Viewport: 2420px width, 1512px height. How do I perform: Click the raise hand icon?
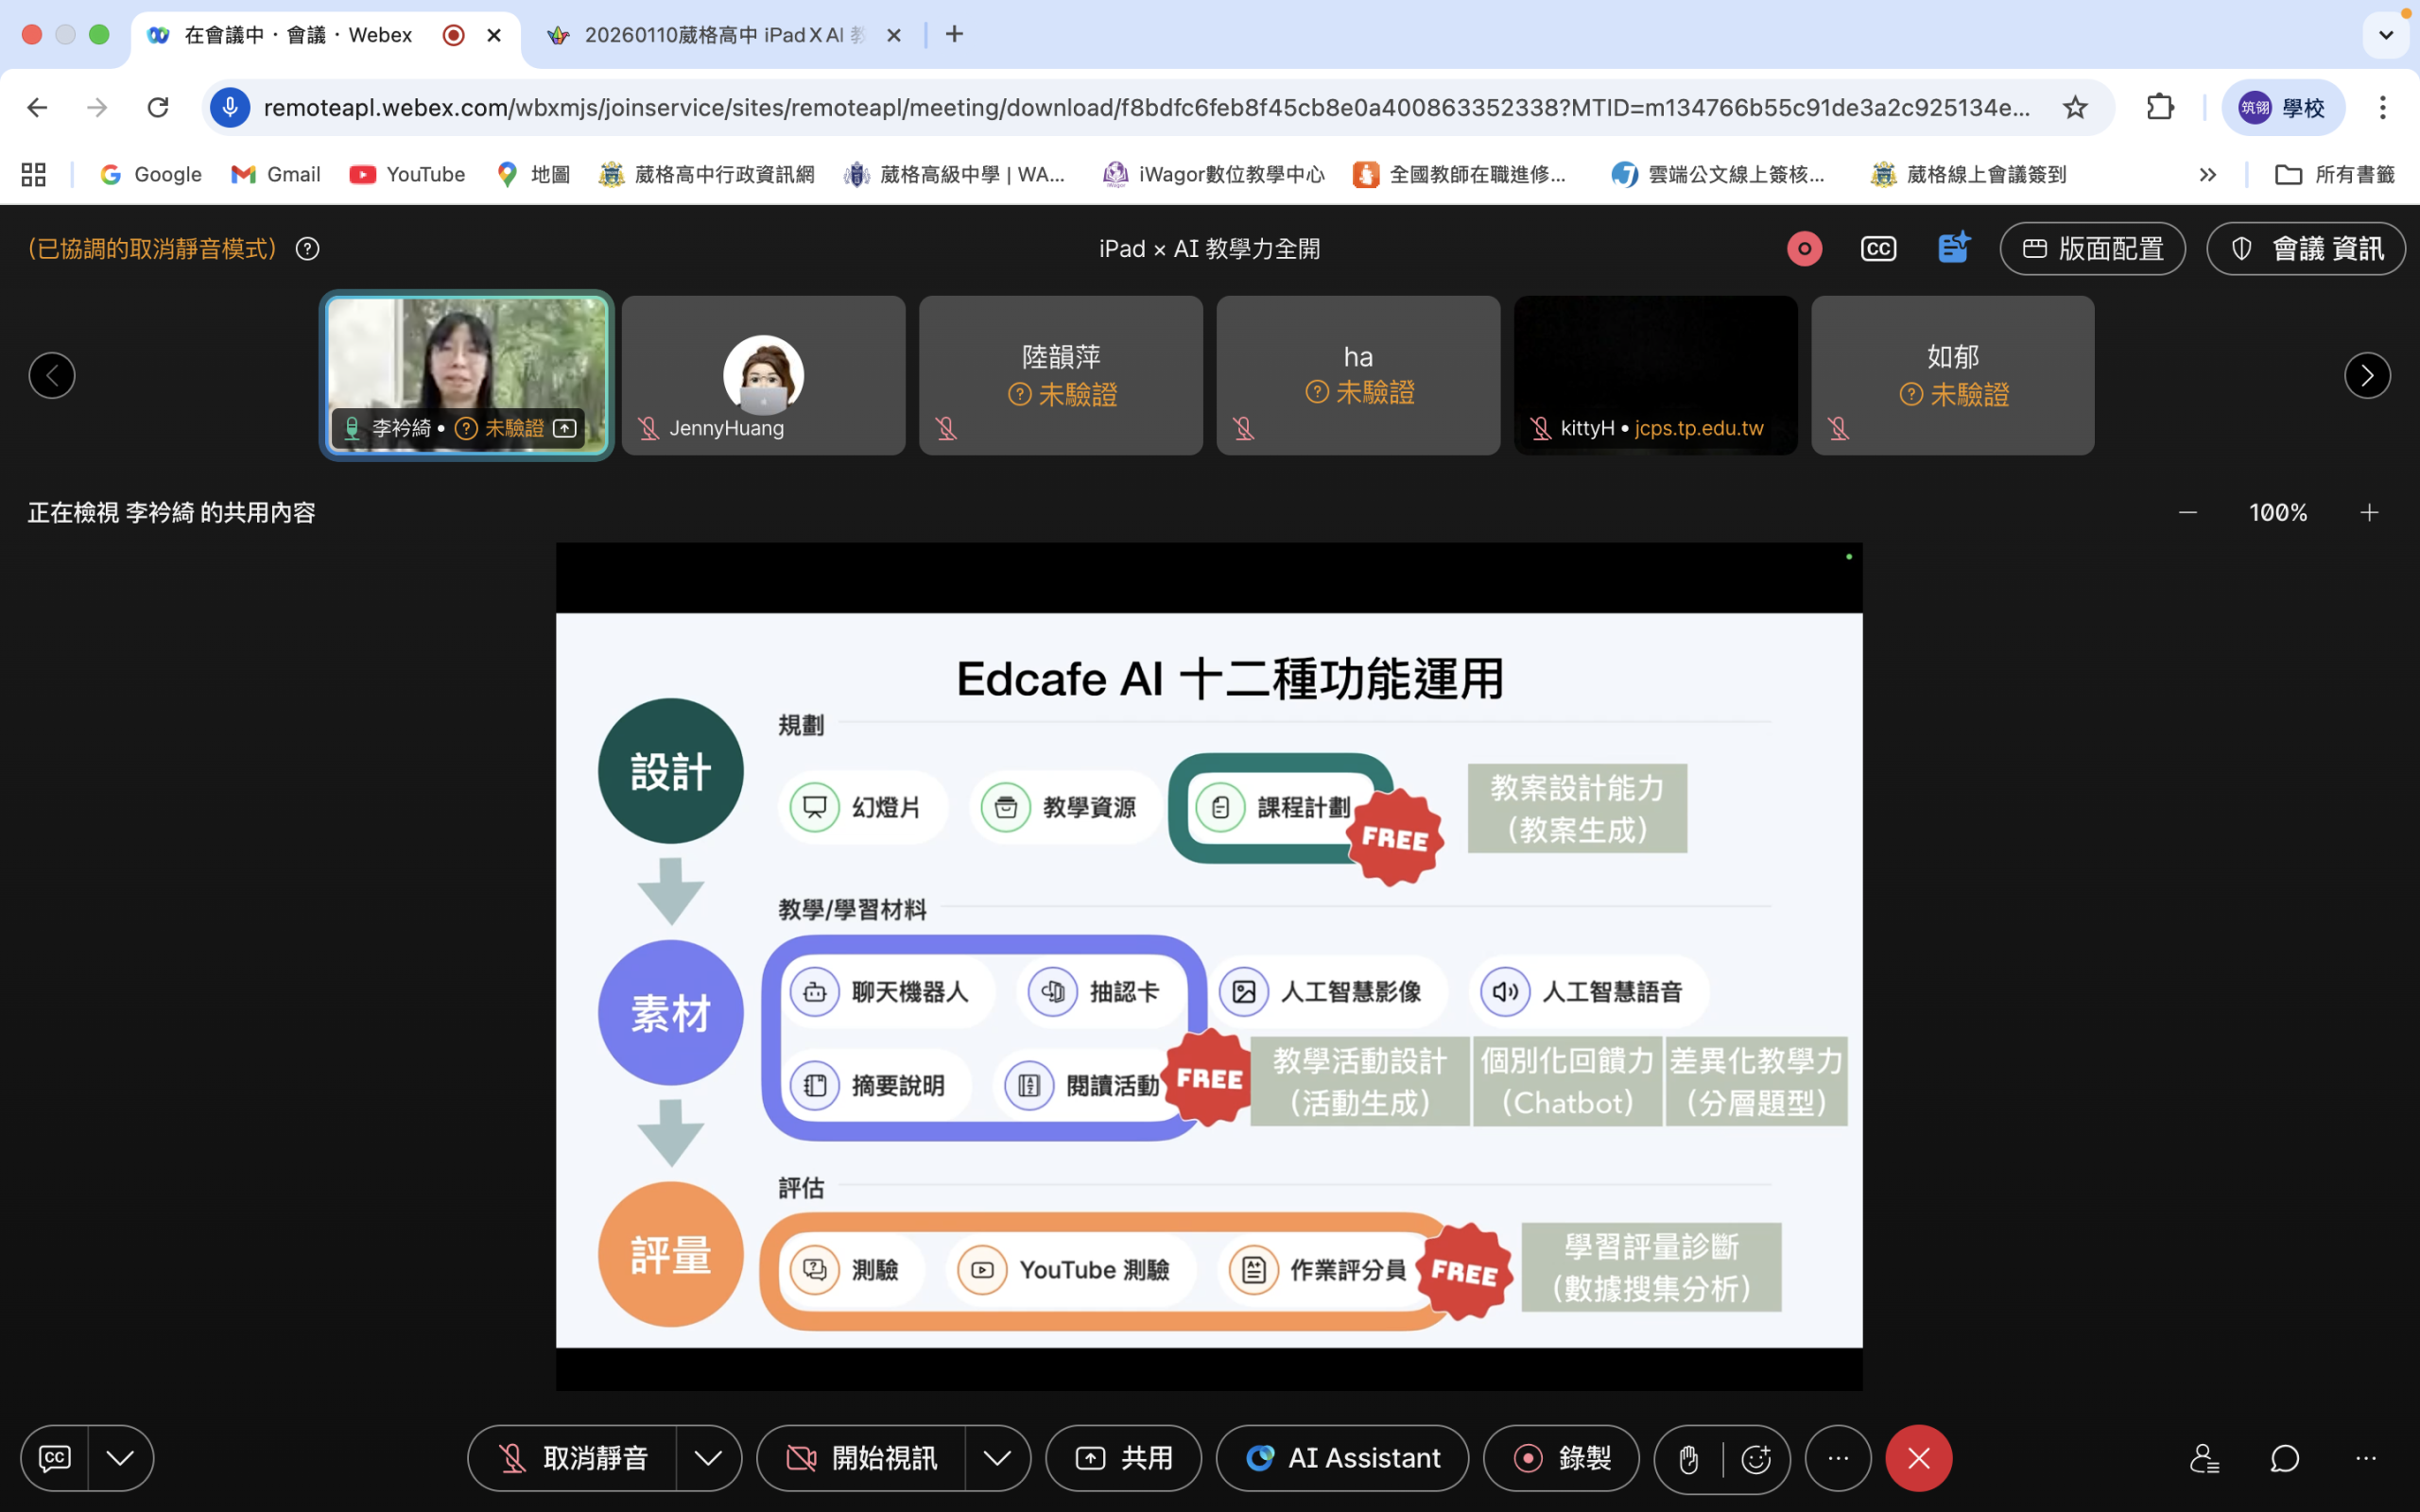[x=1688, y=1459]
